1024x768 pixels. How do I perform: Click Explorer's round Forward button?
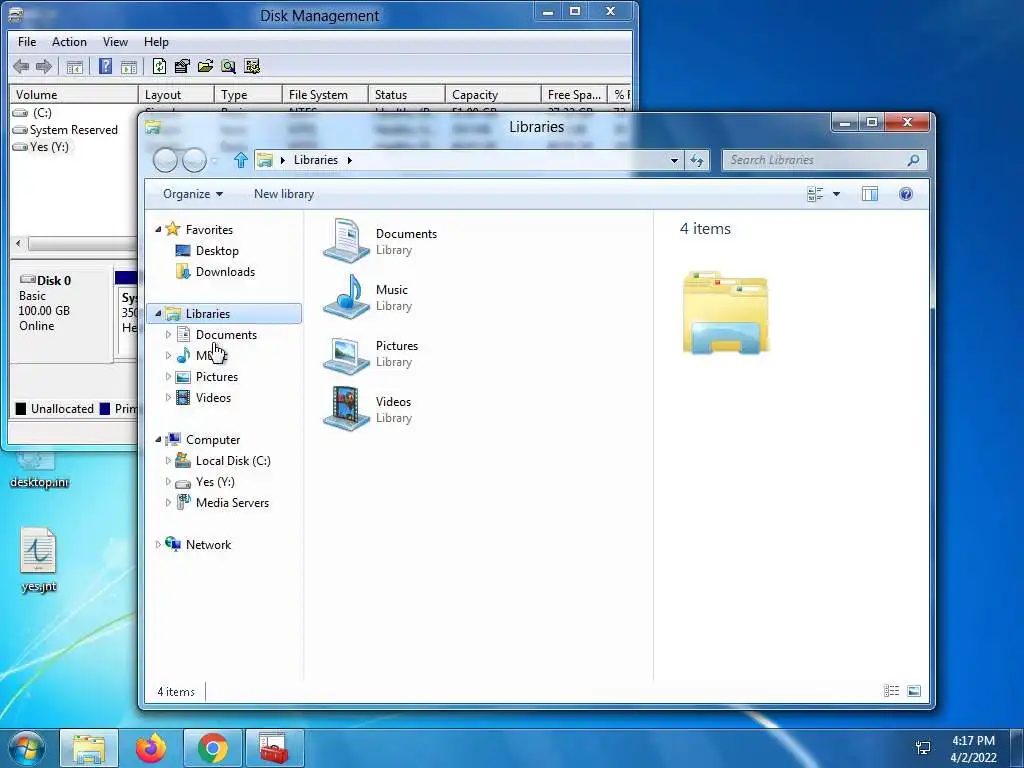click(x=194, y=160)
